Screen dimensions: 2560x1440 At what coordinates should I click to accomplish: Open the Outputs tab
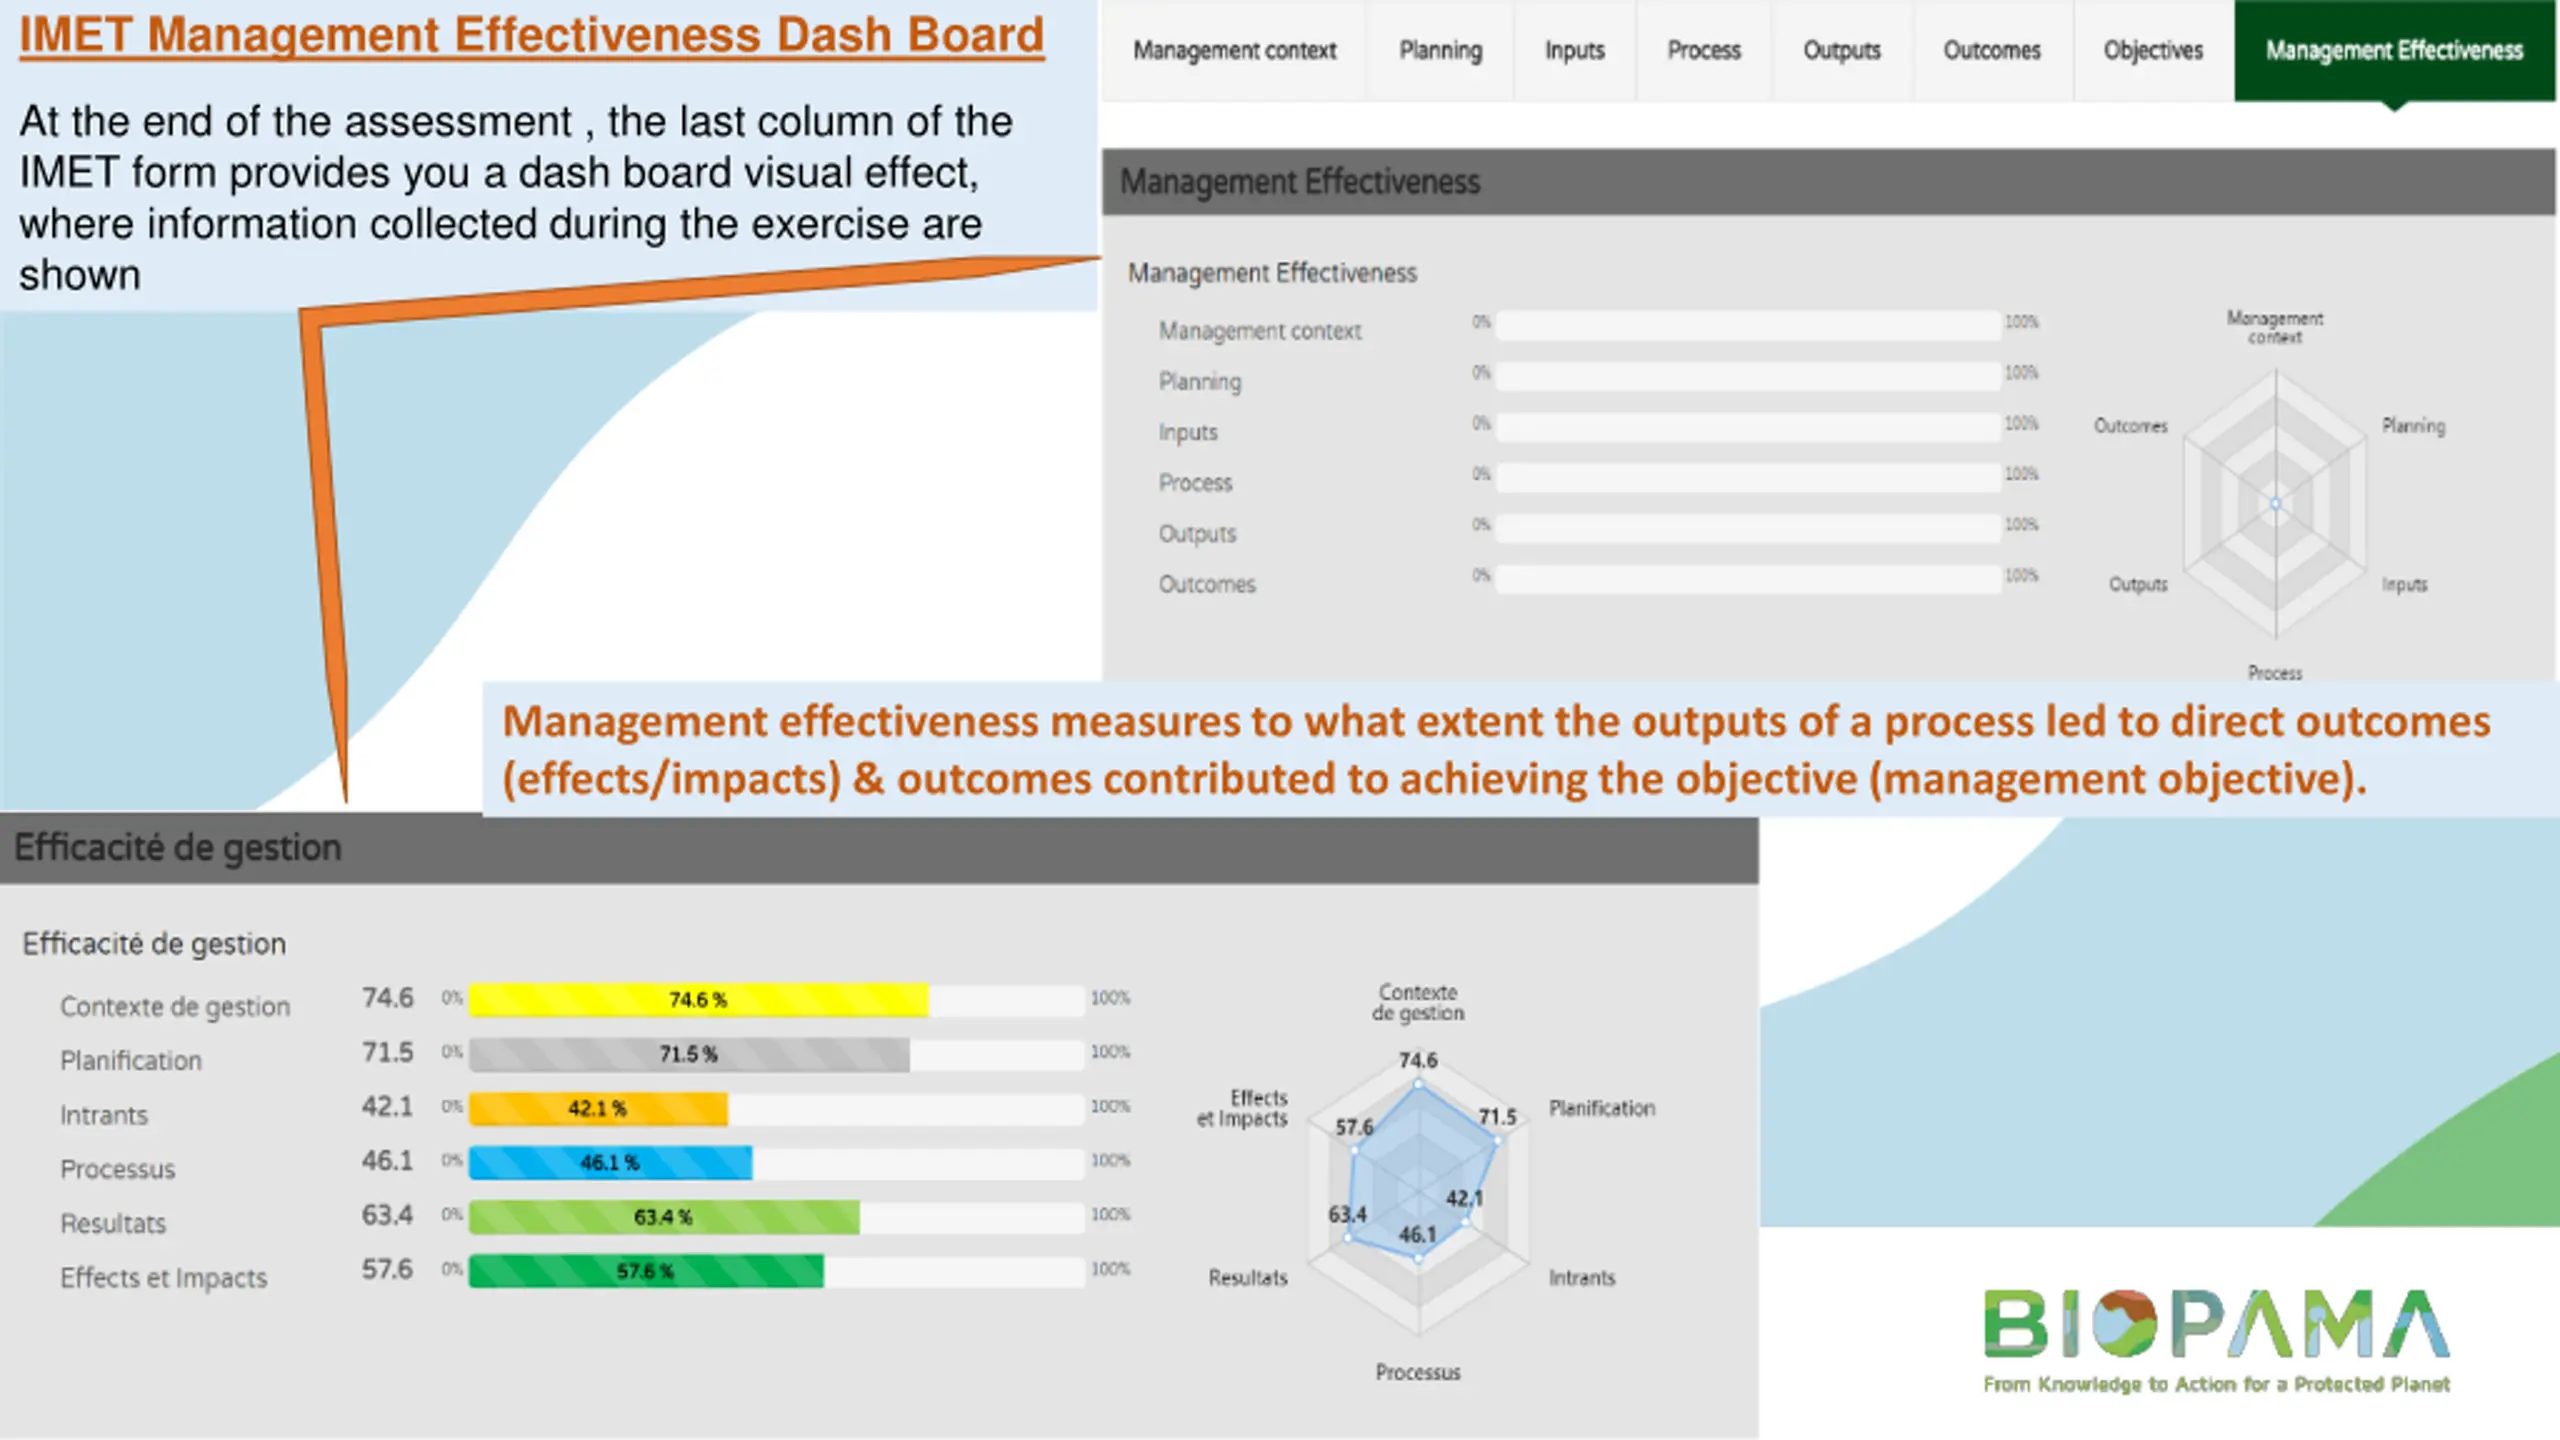tap(1842, 50)
